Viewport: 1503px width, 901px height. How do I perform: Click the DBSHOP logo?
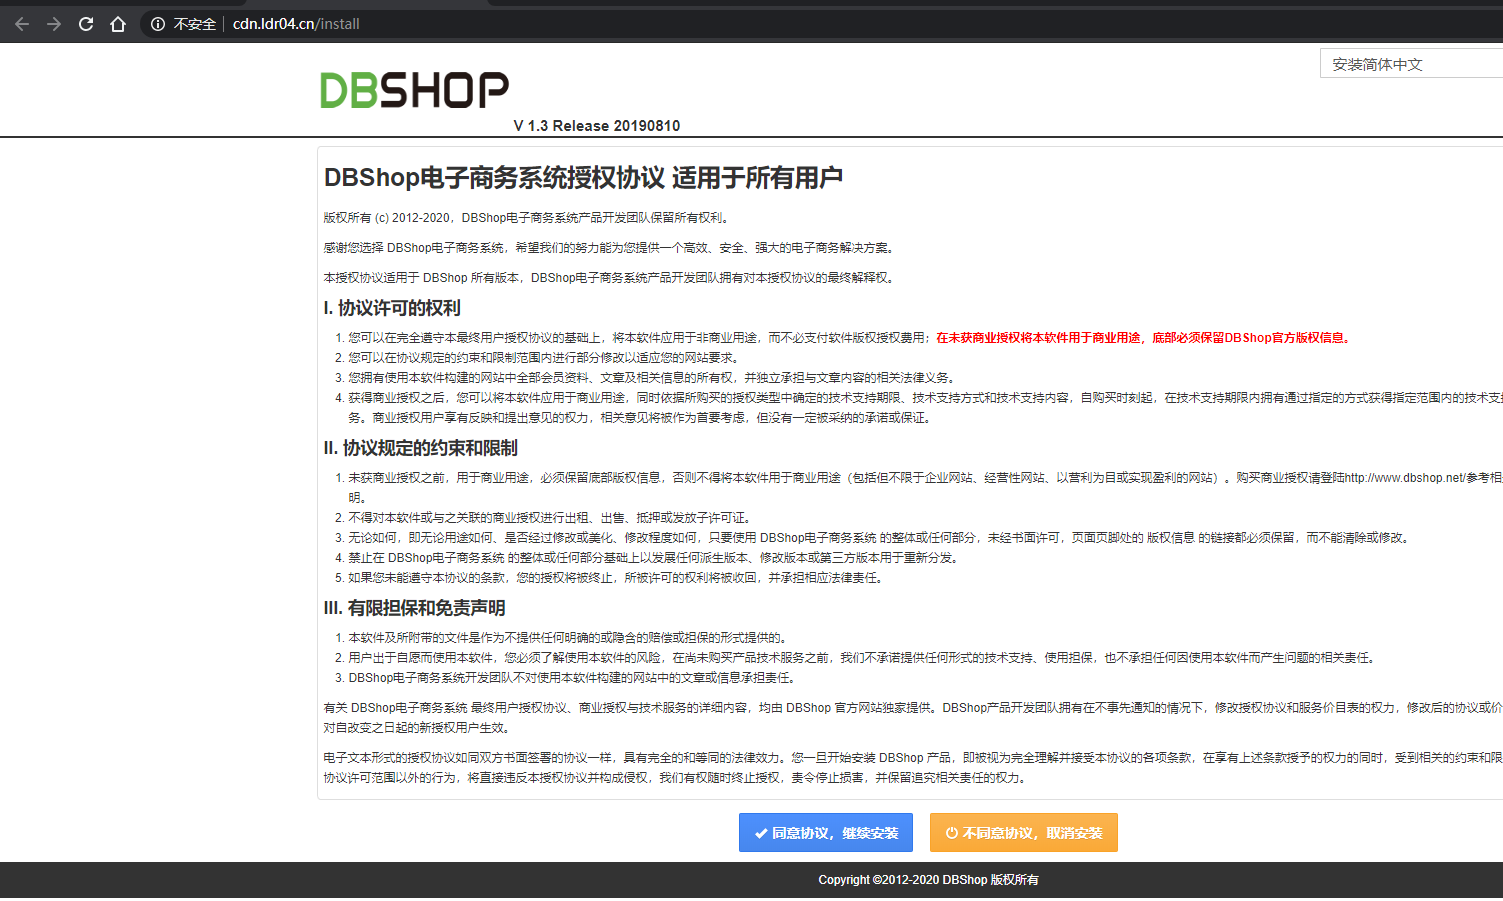click(414, 90)
